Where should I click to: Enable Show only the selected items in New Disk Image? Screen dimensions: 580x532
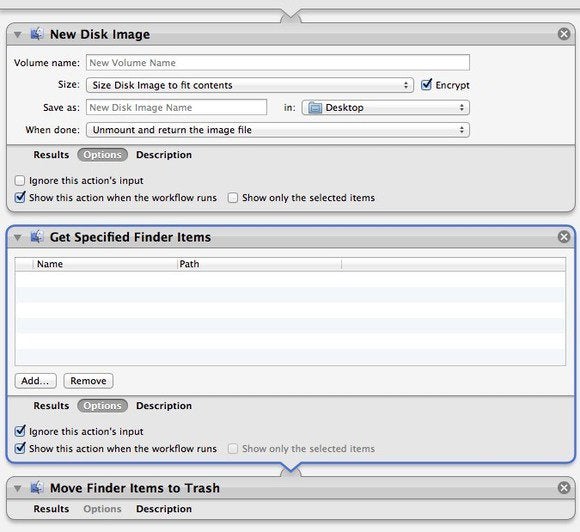coord(233,198)
